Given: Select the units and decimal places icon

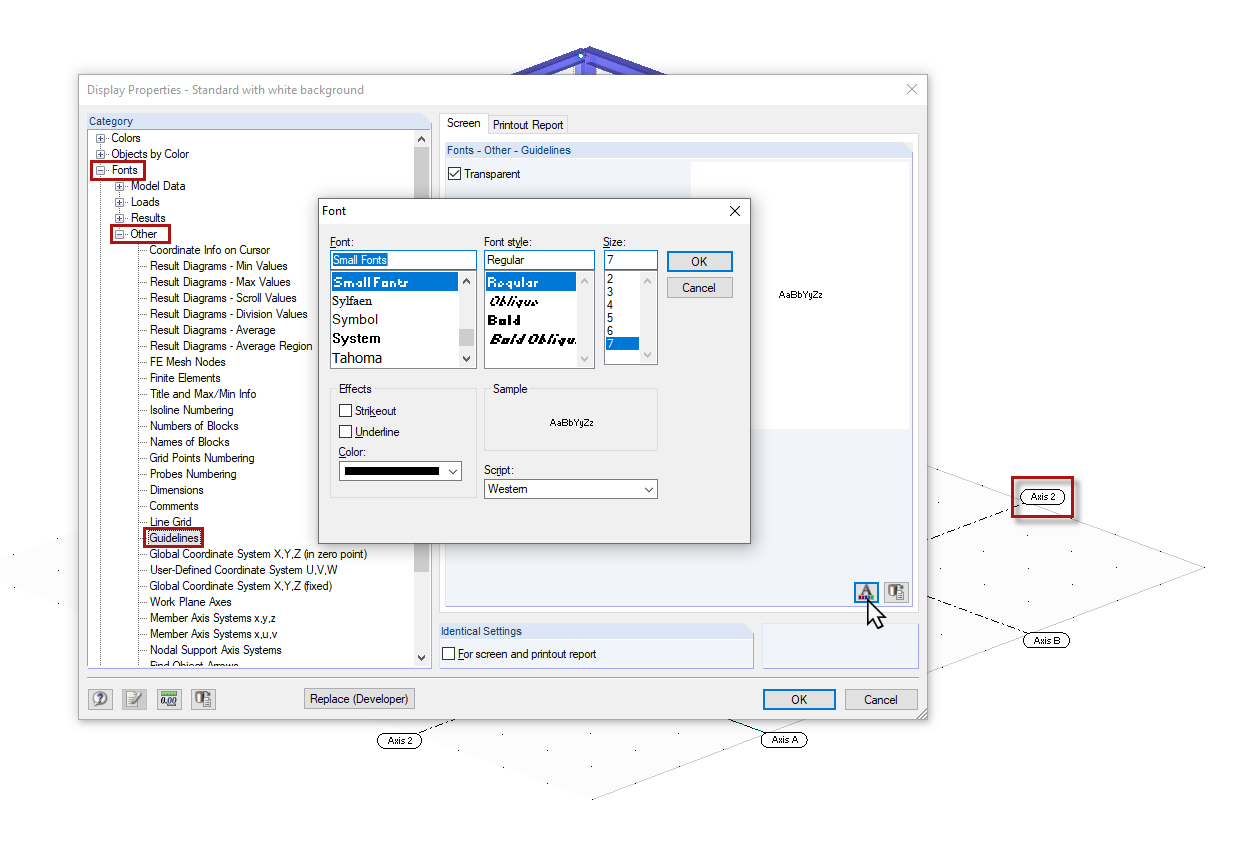Looking at the screenshot, I should click(x=169, y=698).
